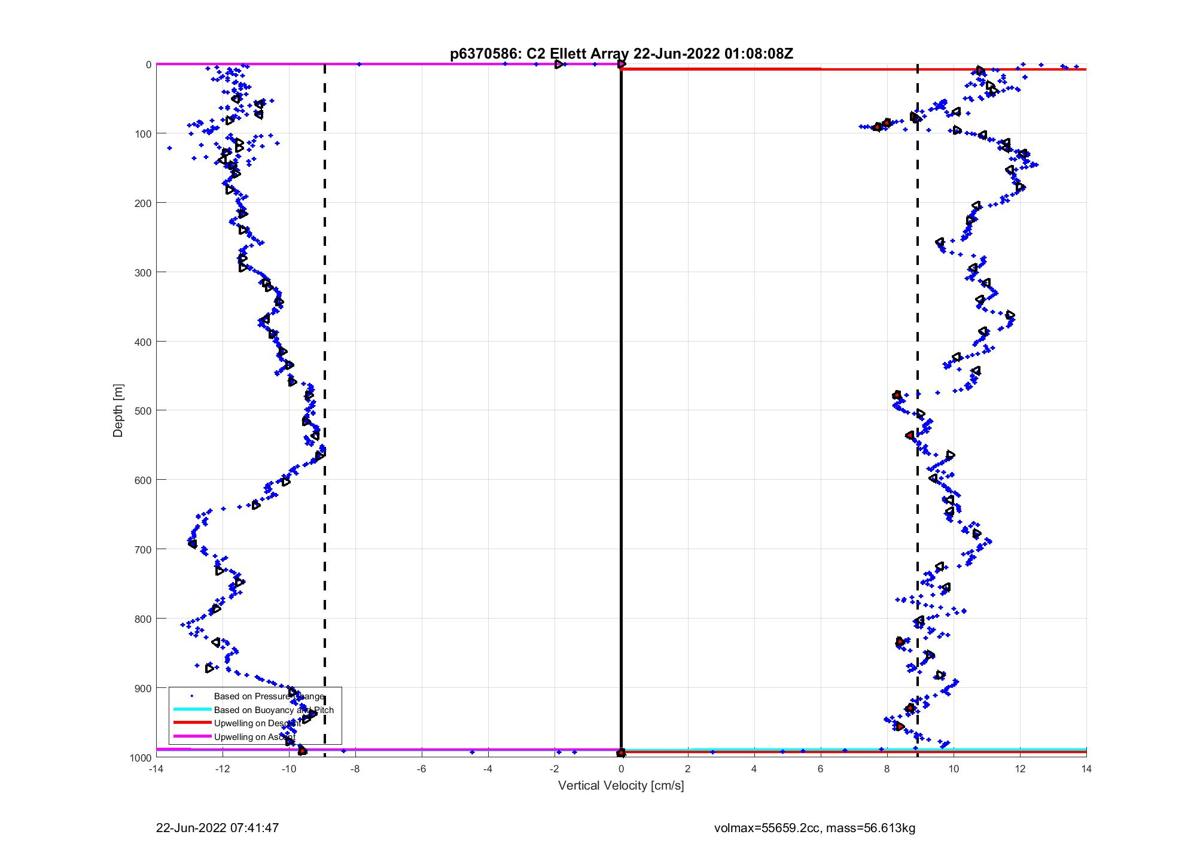Click the '2' velocity tick label
This screenshot has width=1200, height=851.
(687, 769)
